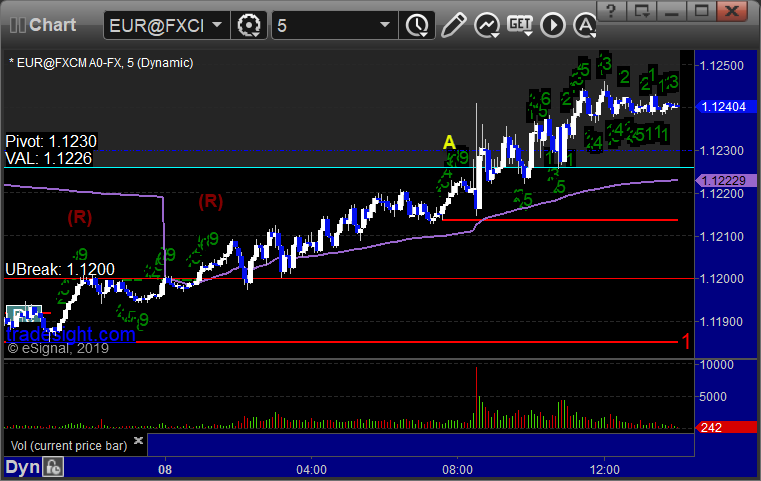
Task: Start bar replay with the play icon
Action: 553,25
